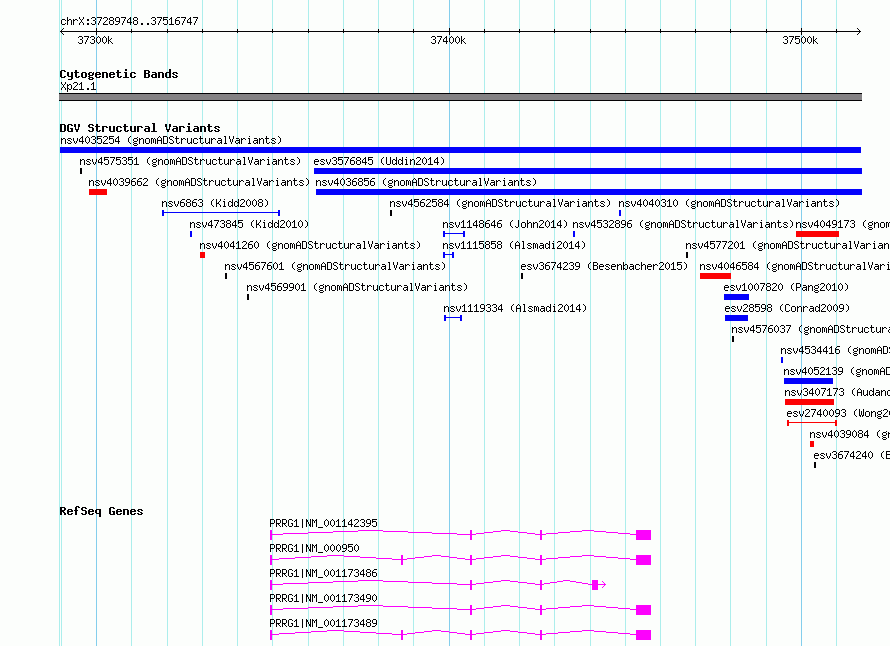Click last exon block of NM_001173486
The height and width of the screenshot is (646, 890).
[x=595, y=585]
